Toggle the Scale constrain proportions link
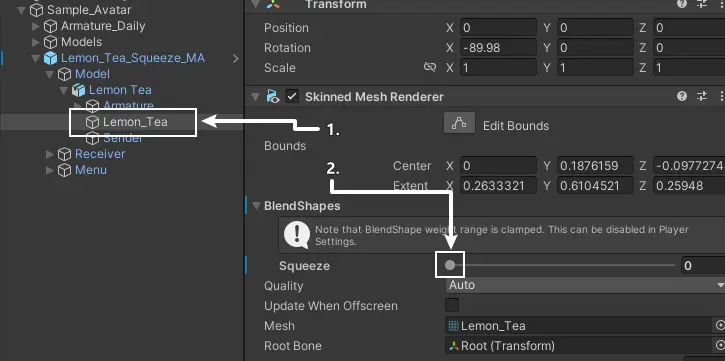725x361 pixels. tap(430, 67)
